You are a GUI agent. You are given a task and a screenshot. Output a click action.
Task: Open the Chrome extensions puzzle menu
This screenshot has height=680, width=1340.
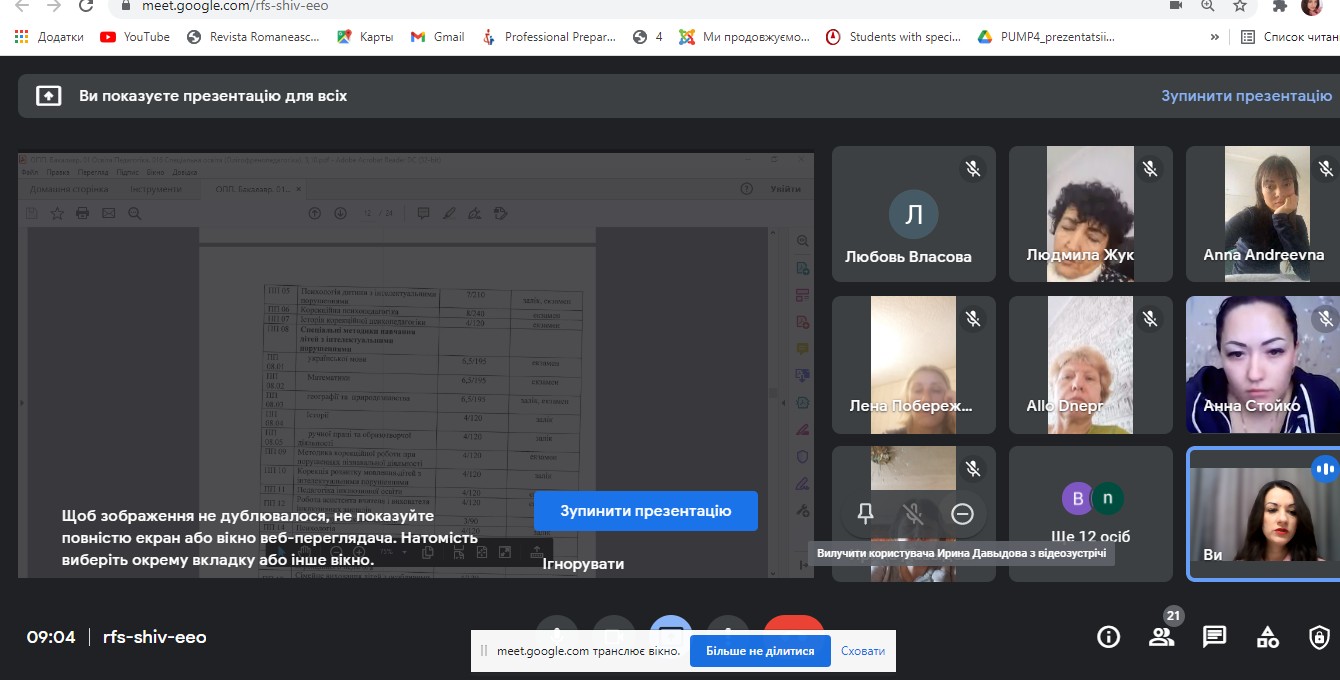point(1279,6)
